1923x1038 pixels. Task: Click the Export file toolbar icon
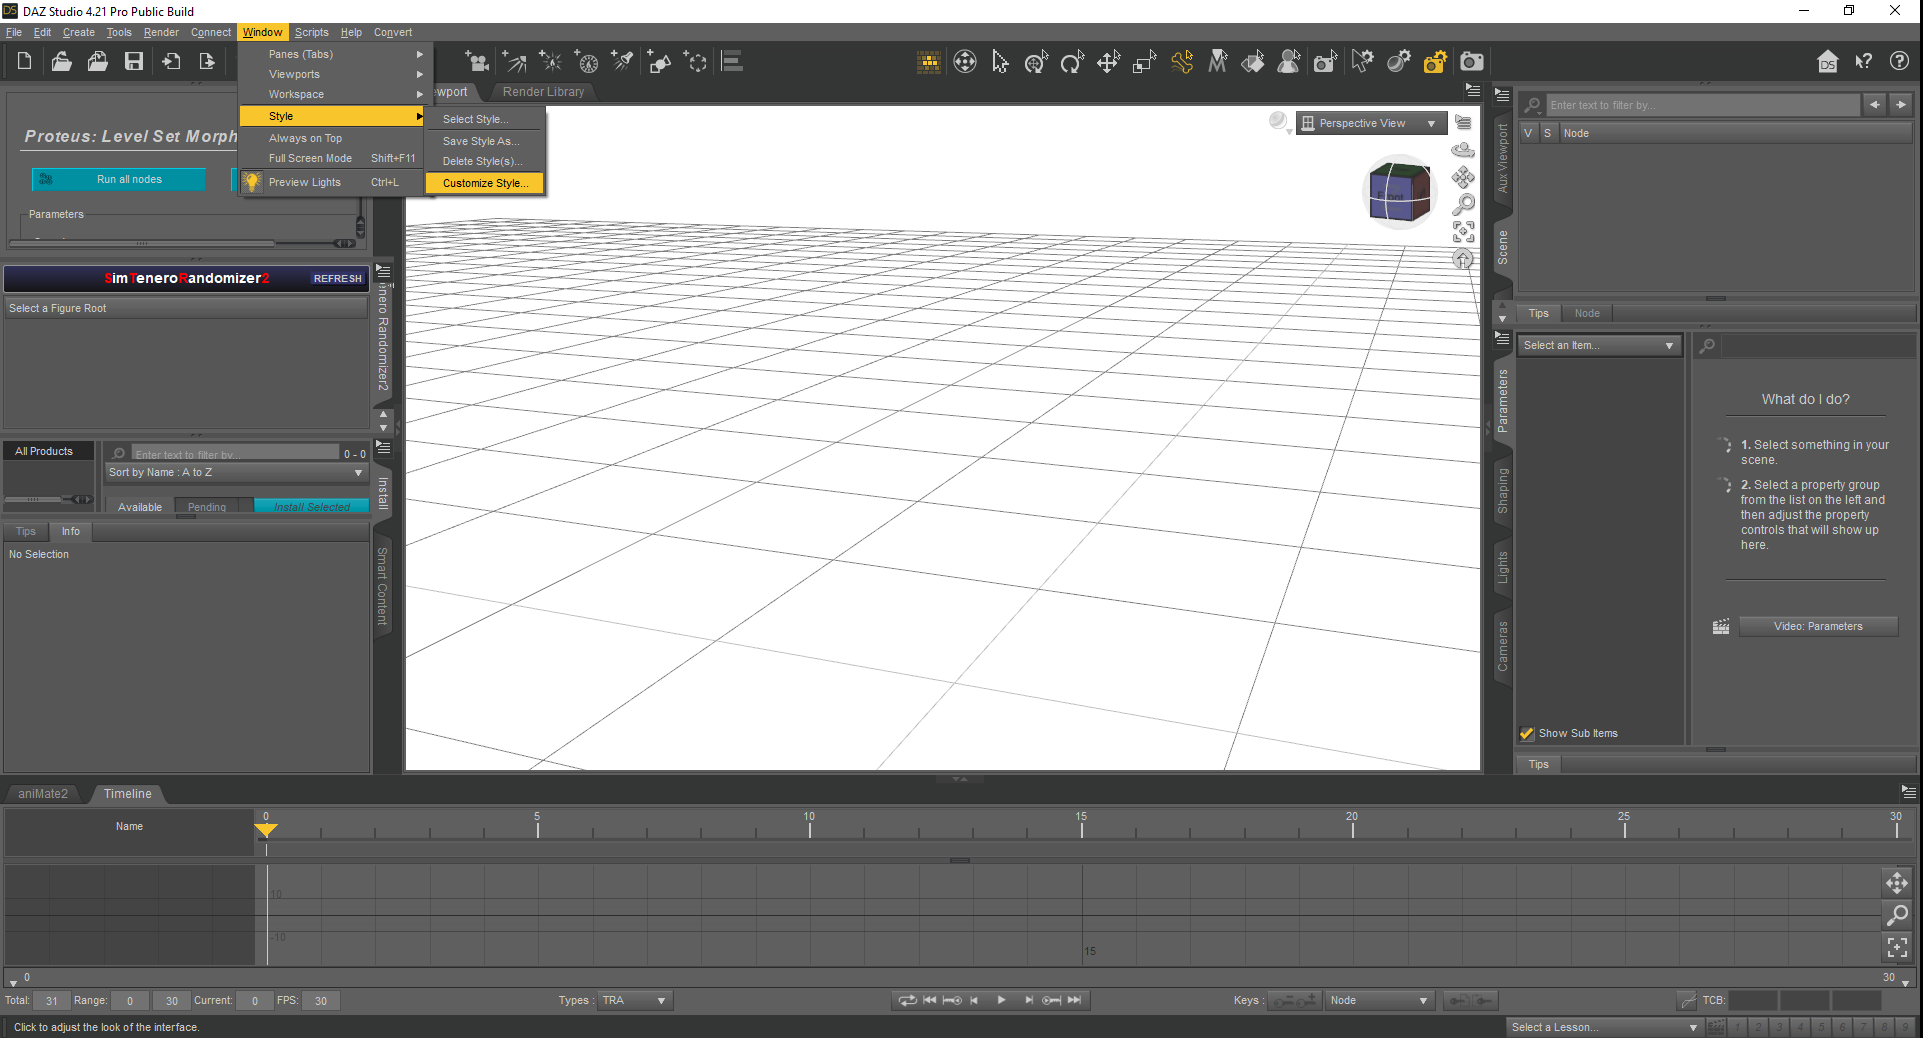click(207, 62)
